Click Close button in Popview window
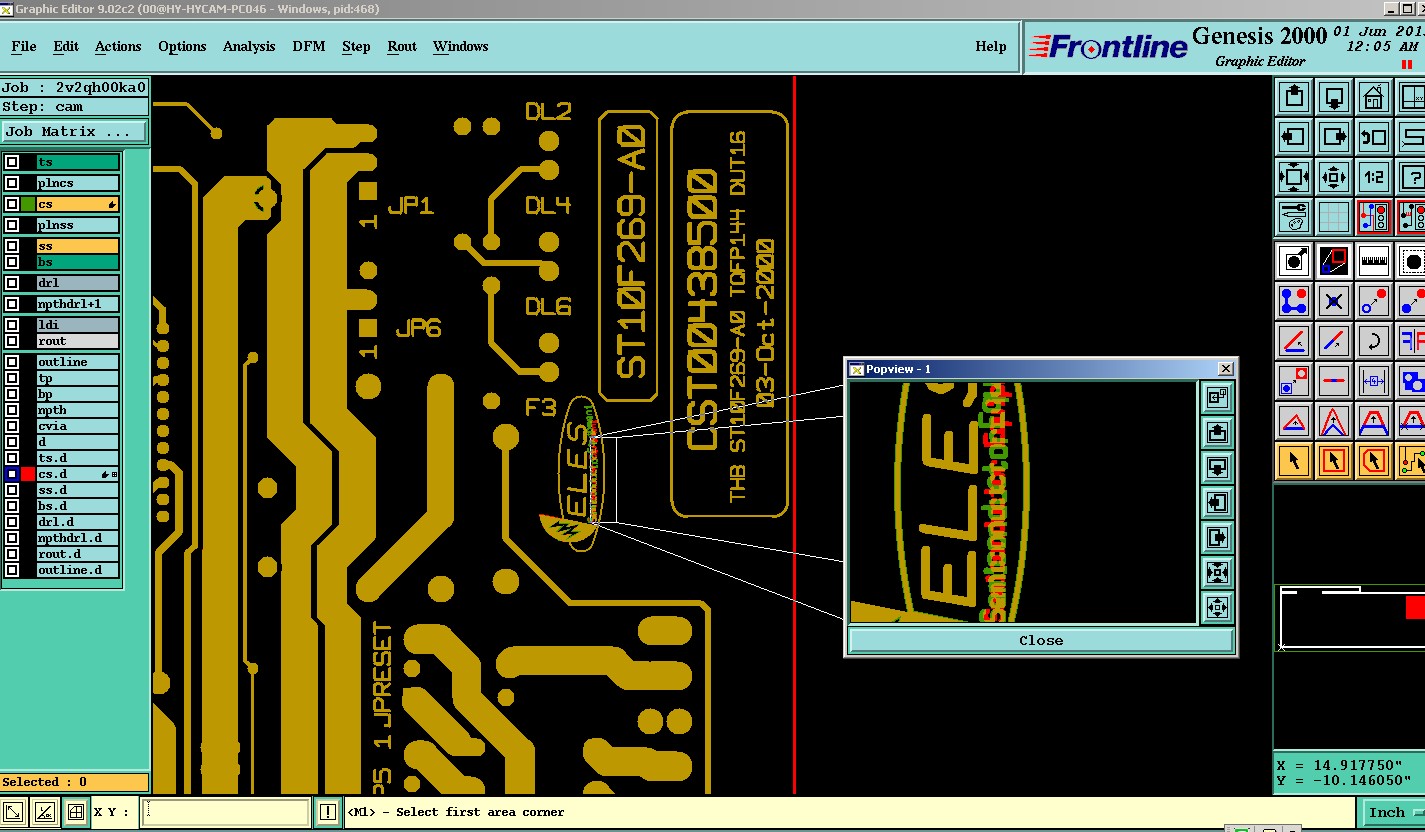Image resolution: width=1425 pixels, height=832 pixels. click(1041, 640)
